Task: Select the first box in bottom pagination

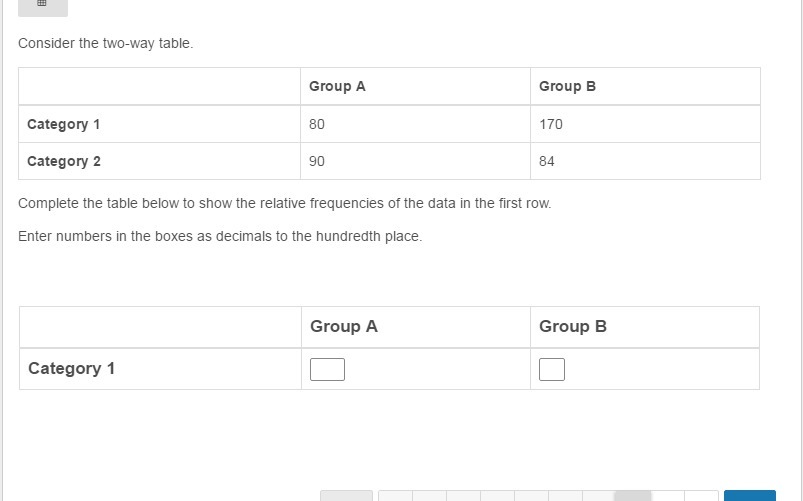Action: [x=346, y=495]
